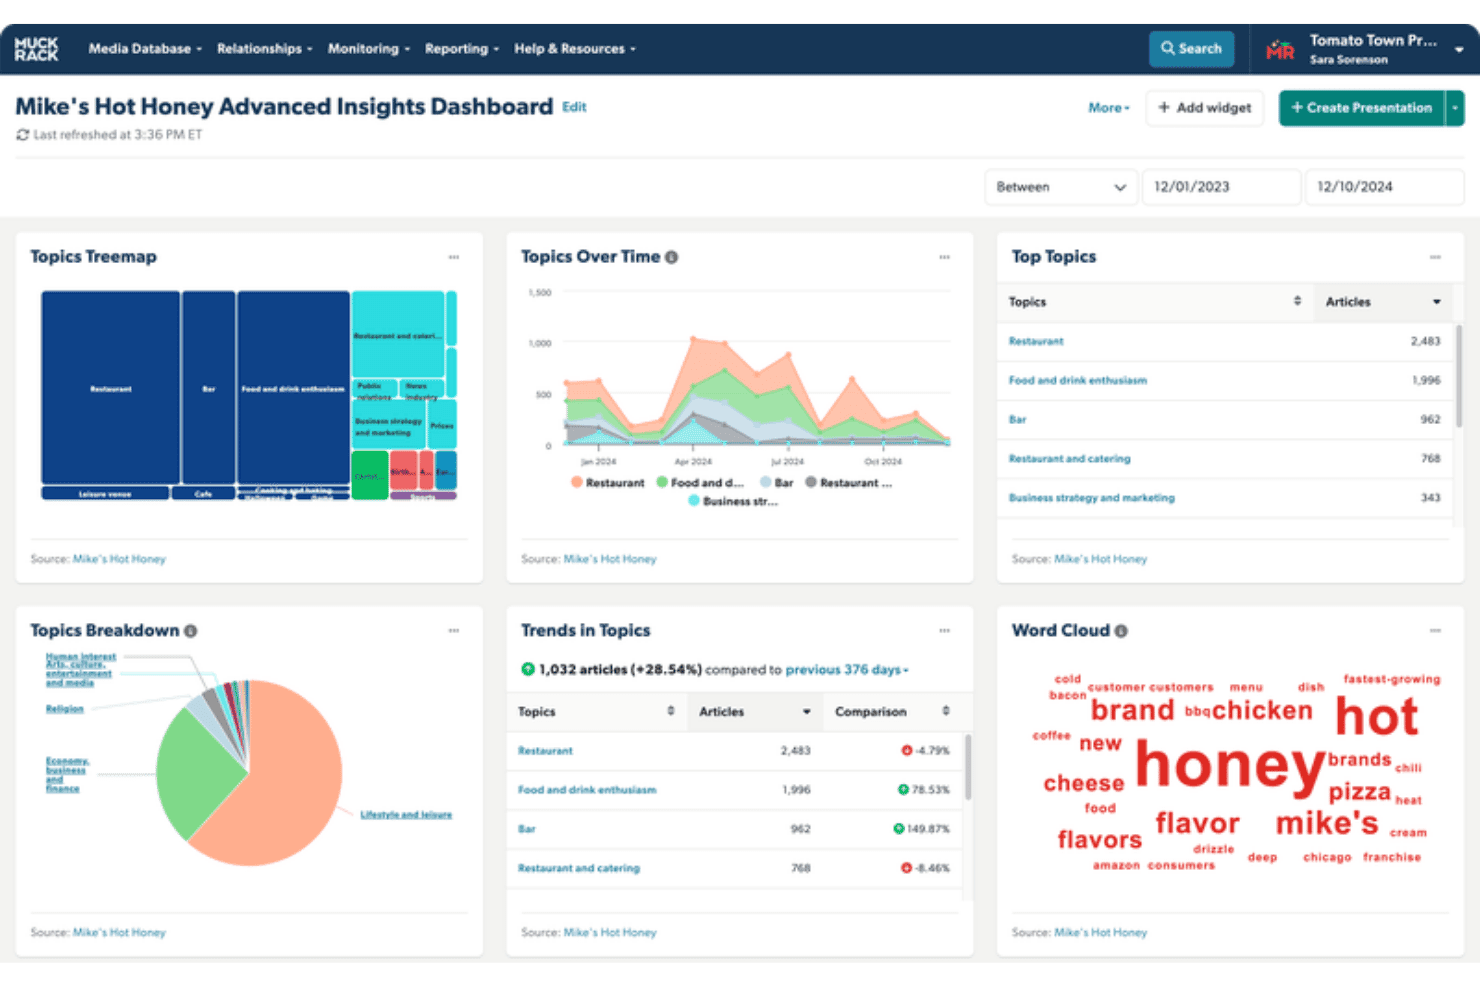
Task: Open Food and drink enthusiasm in Top Topics
Action: coord(1078,381)
